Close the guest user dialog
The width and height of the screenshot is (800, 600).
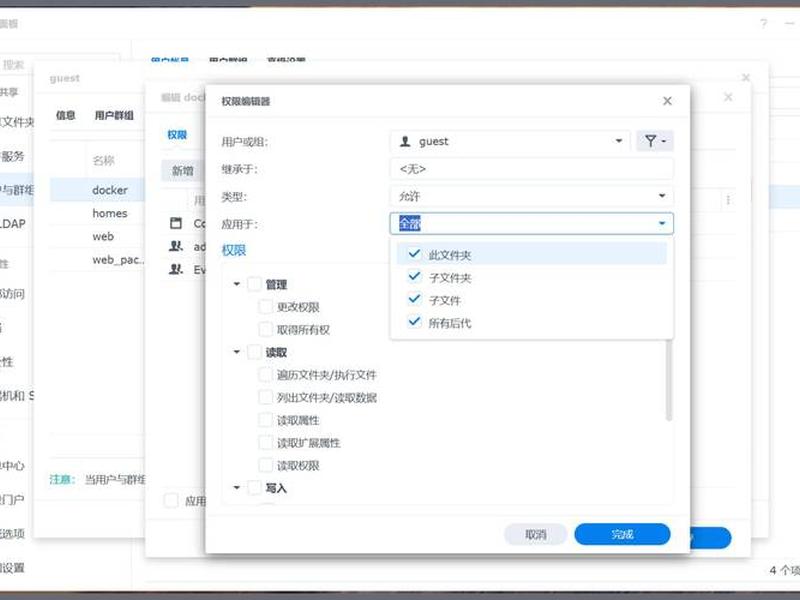(x=746, y=78)
